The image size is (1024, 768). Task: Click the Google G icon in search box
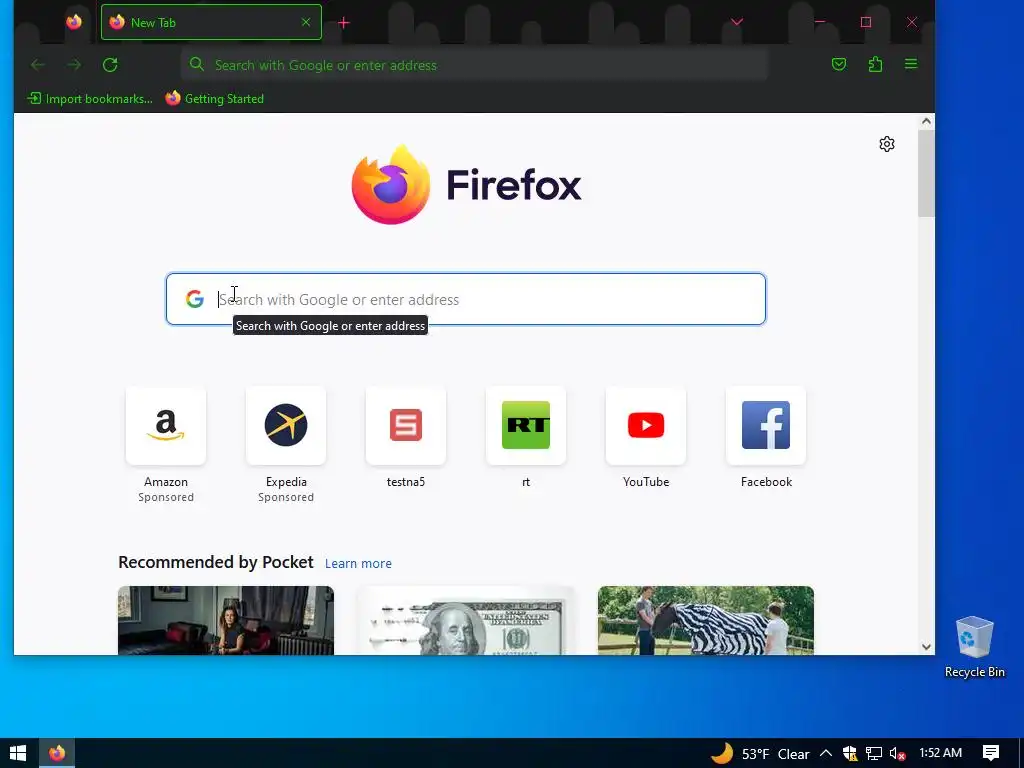(195, 299)
